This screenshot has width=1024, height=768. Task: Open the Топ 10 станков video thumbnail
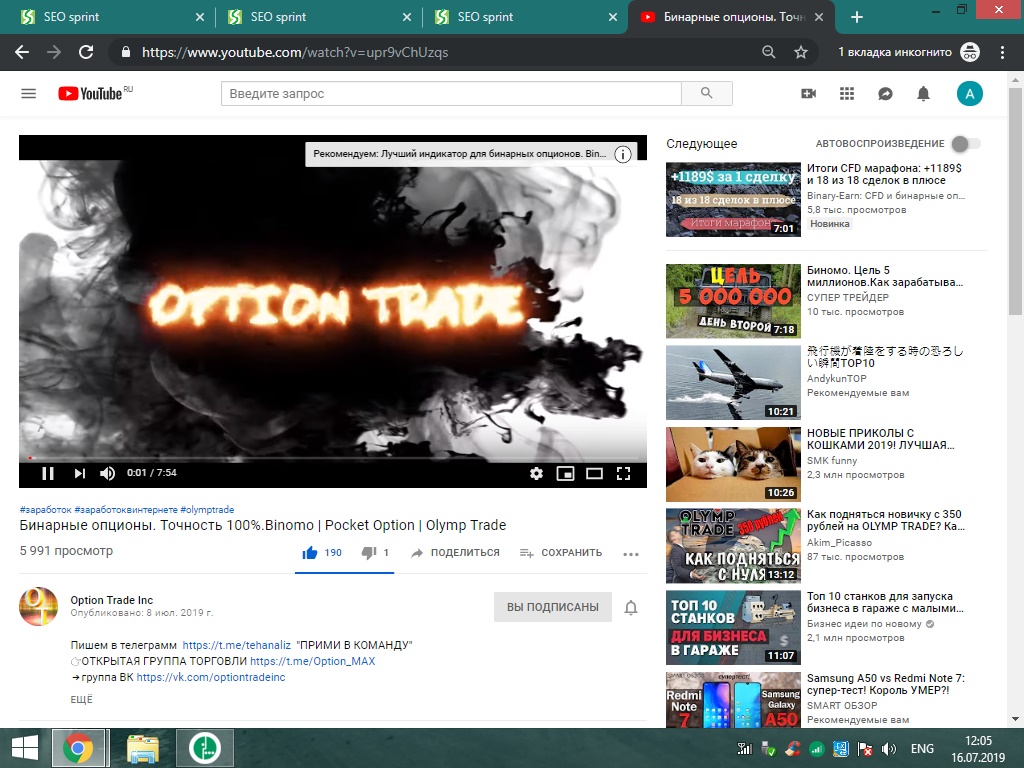[733, 627]
